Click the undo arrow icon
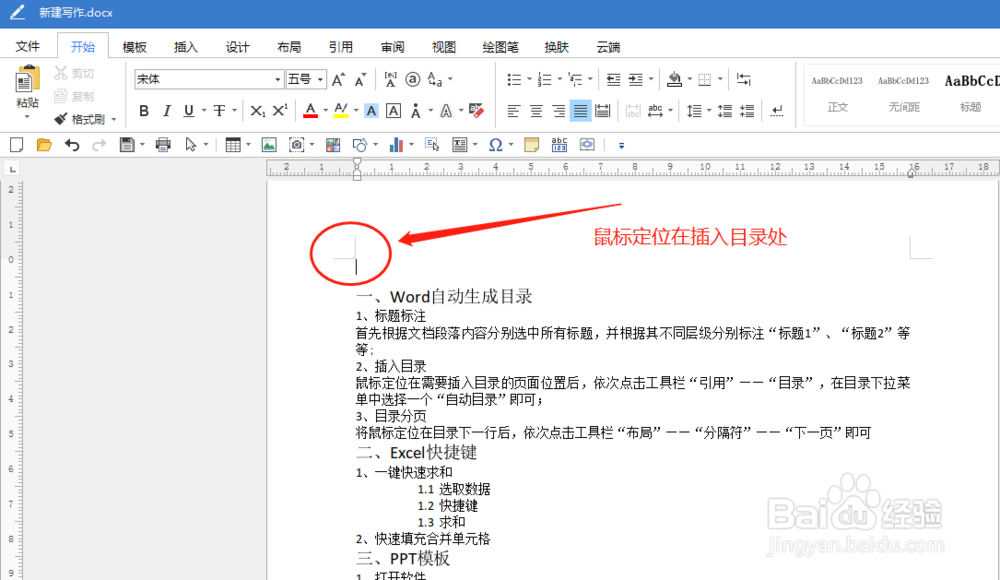 pos(70,145)
